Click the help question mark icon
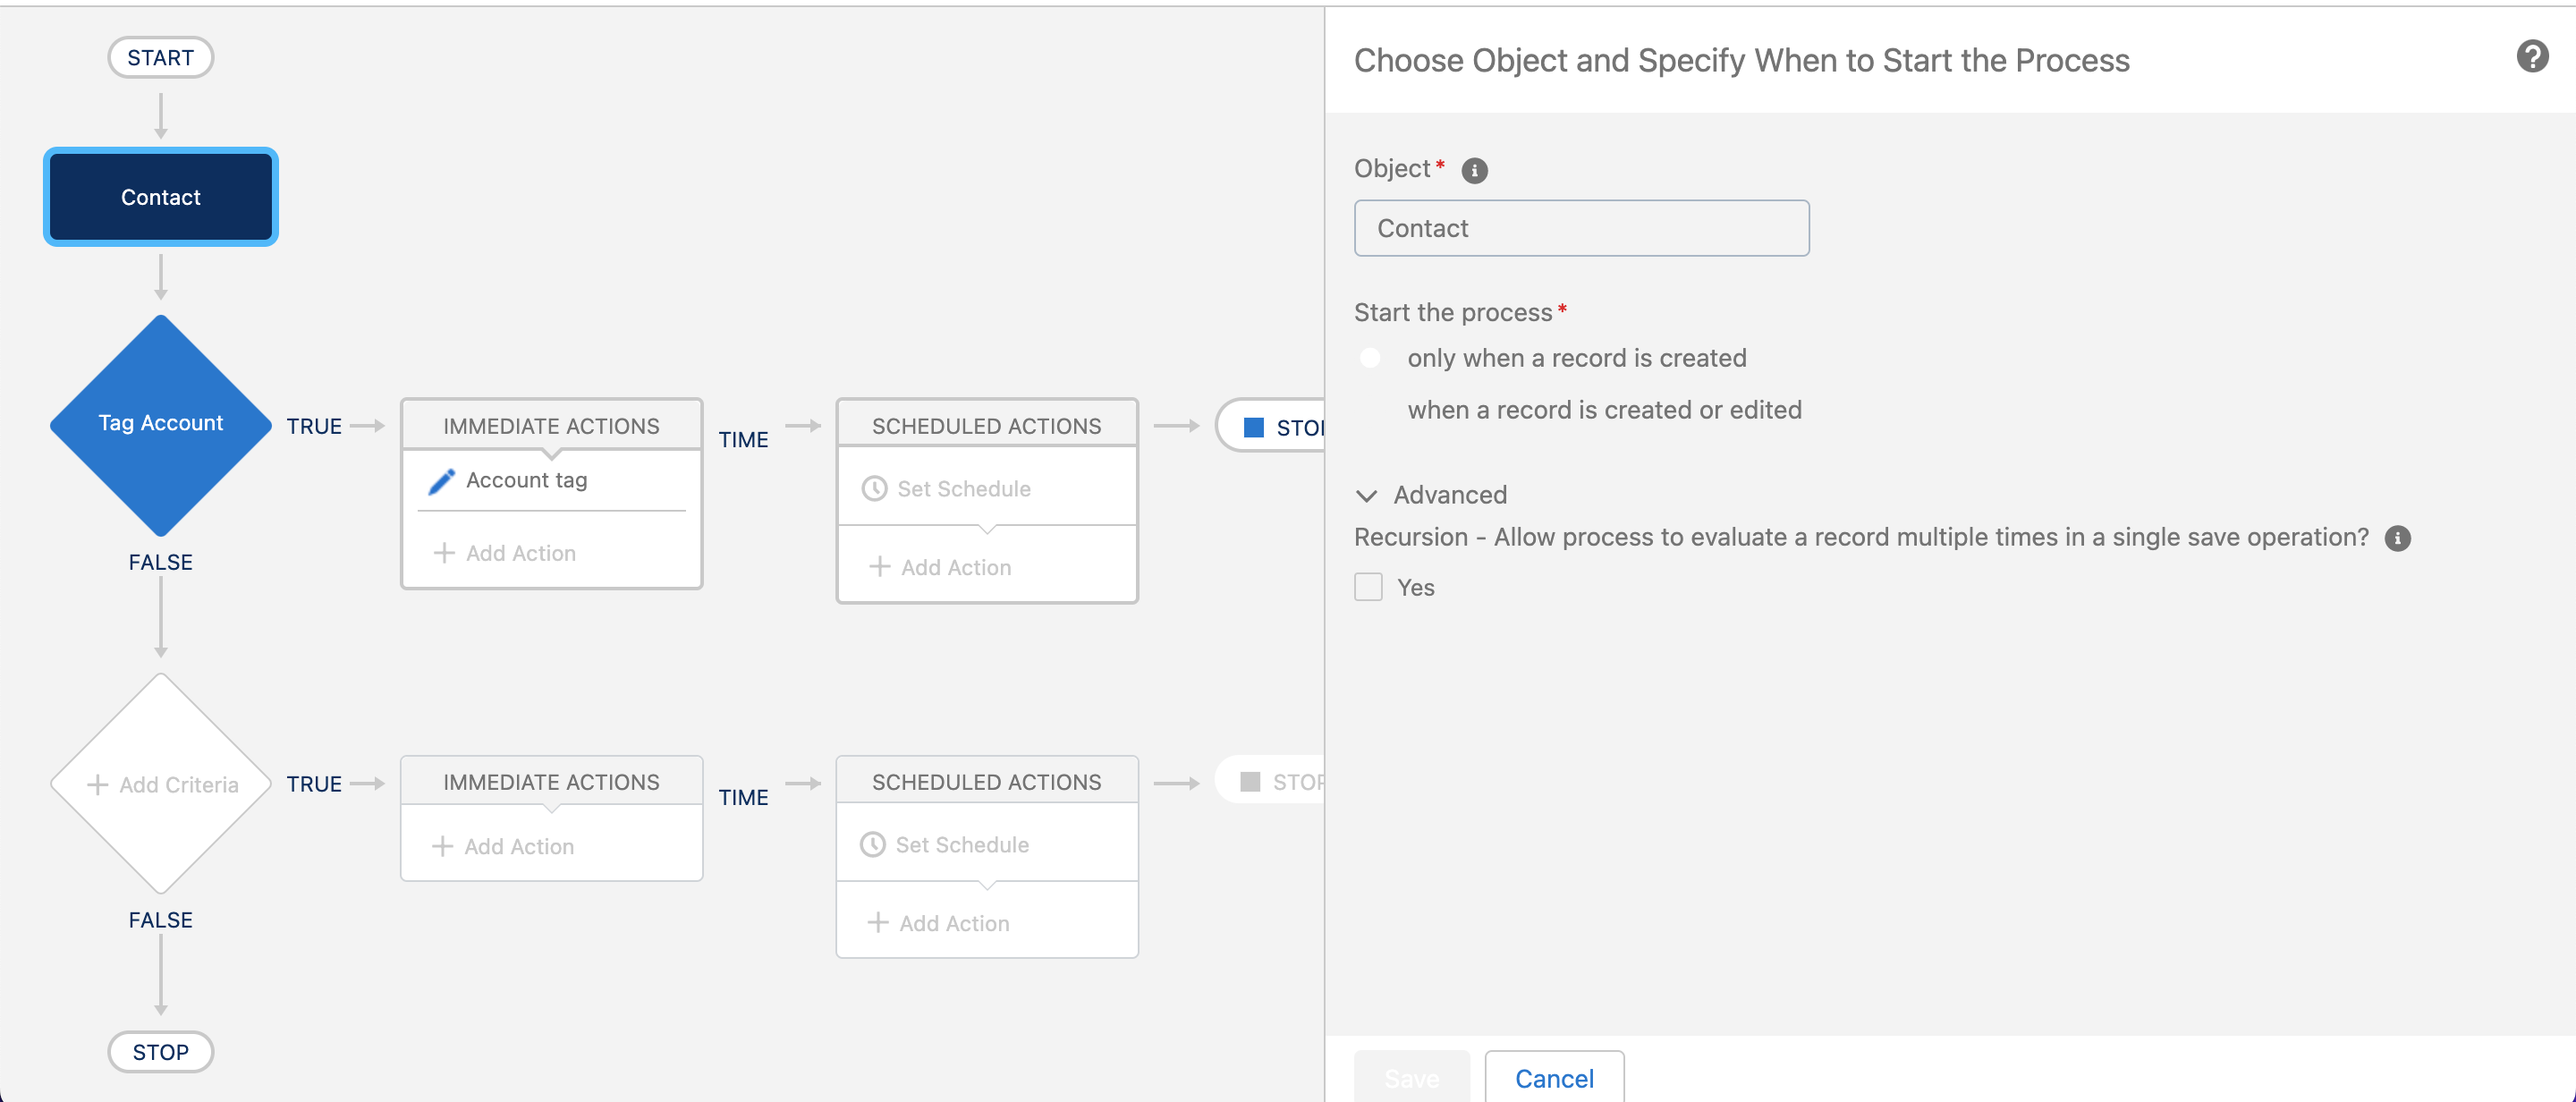2576x1102 pixels. 2531,57
